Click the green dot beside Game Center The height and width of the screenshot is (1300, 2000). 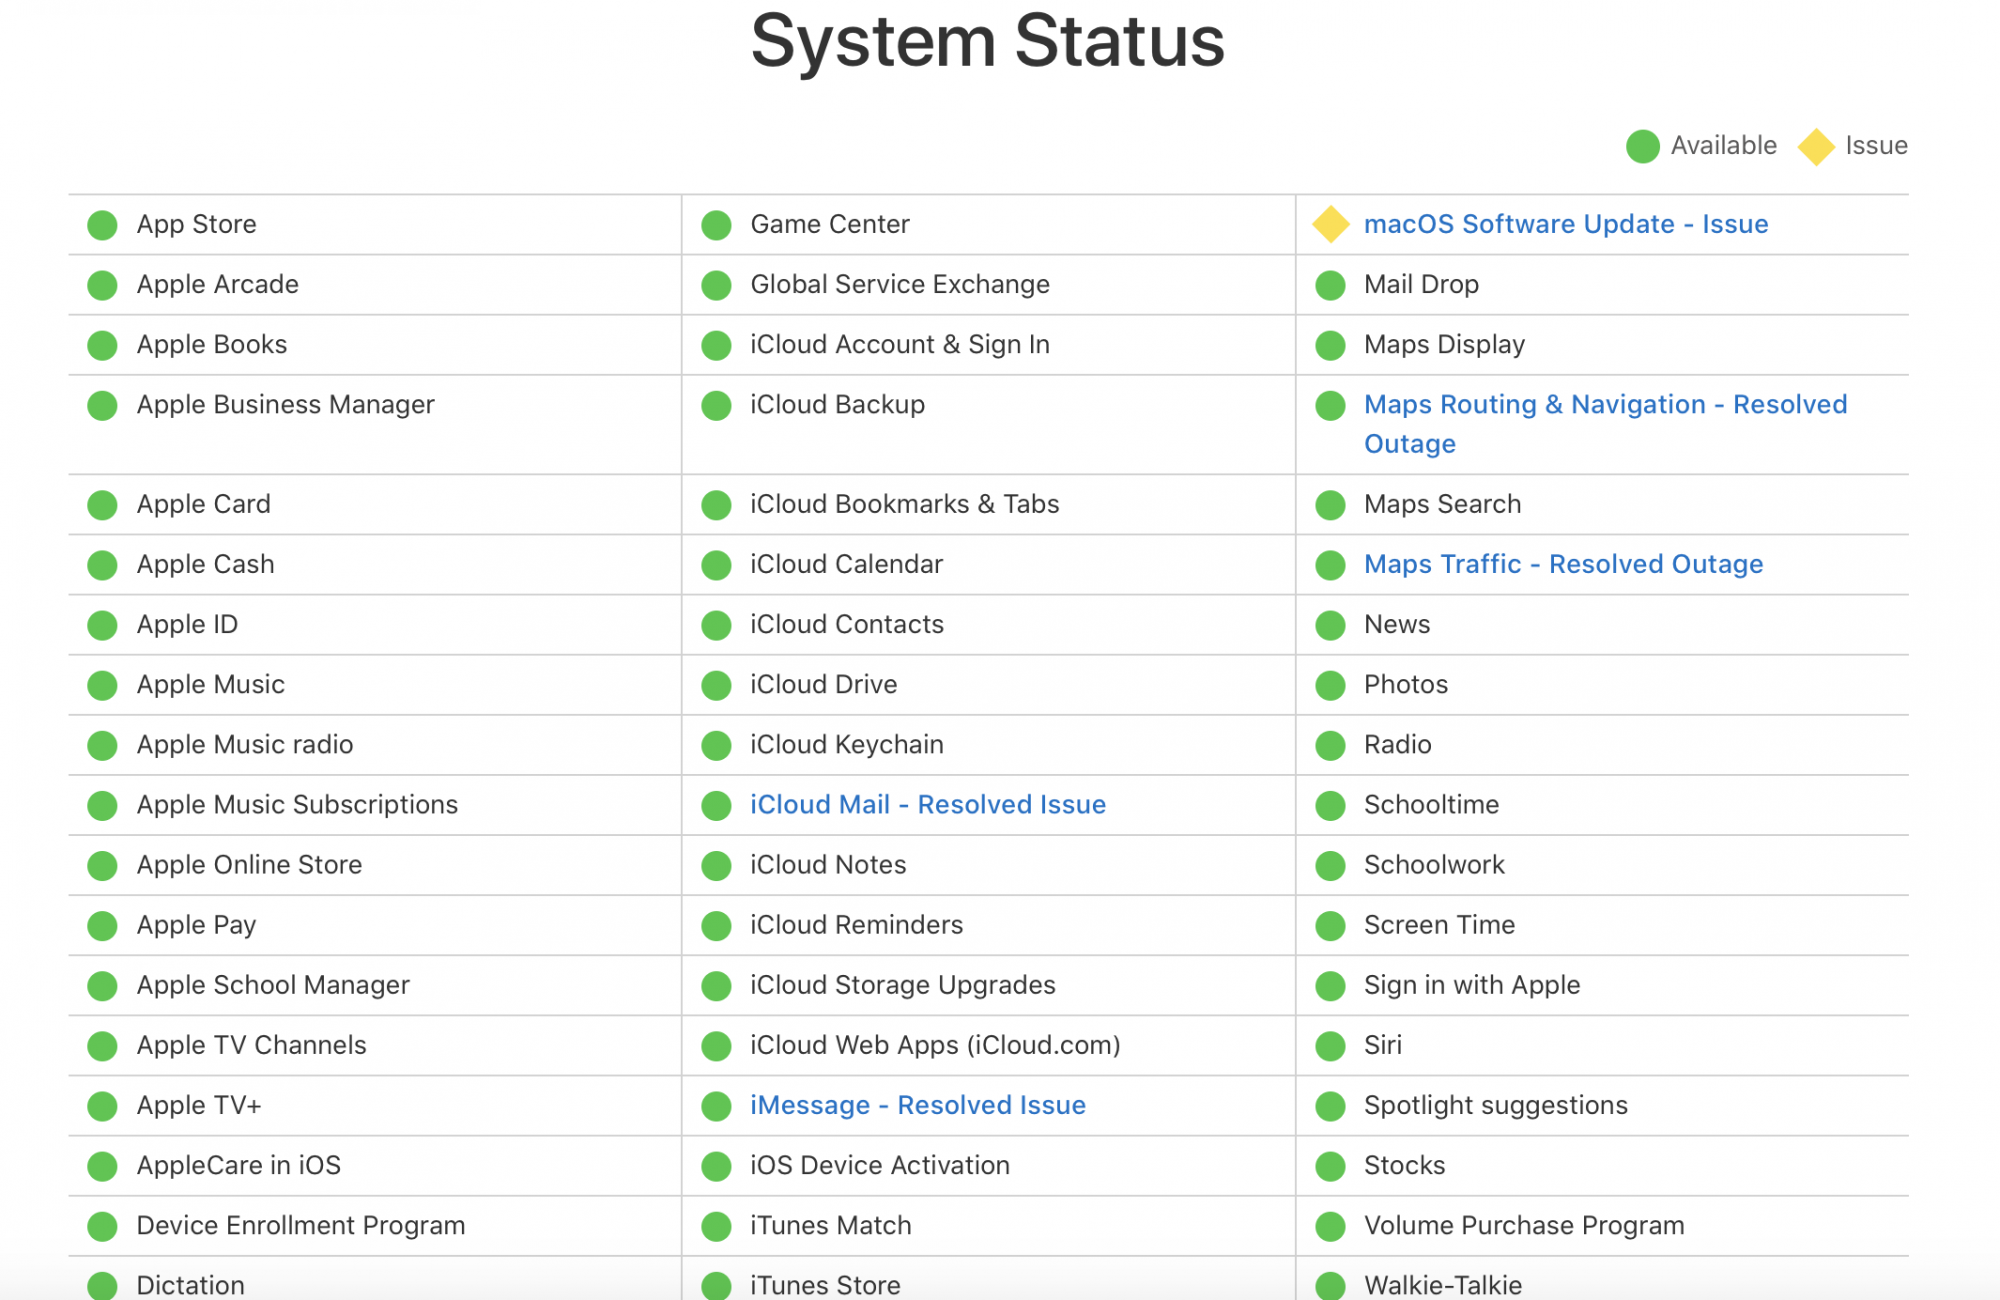716,225
